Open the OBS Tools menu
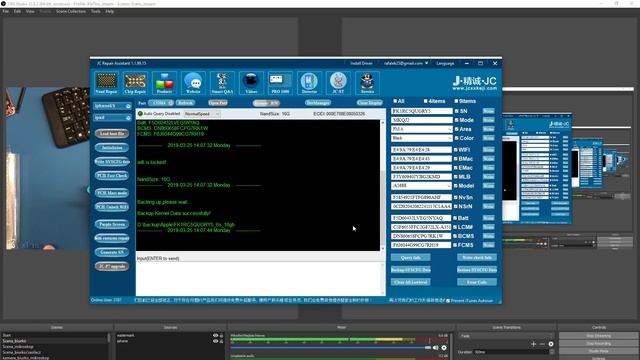 coord(96,11)
